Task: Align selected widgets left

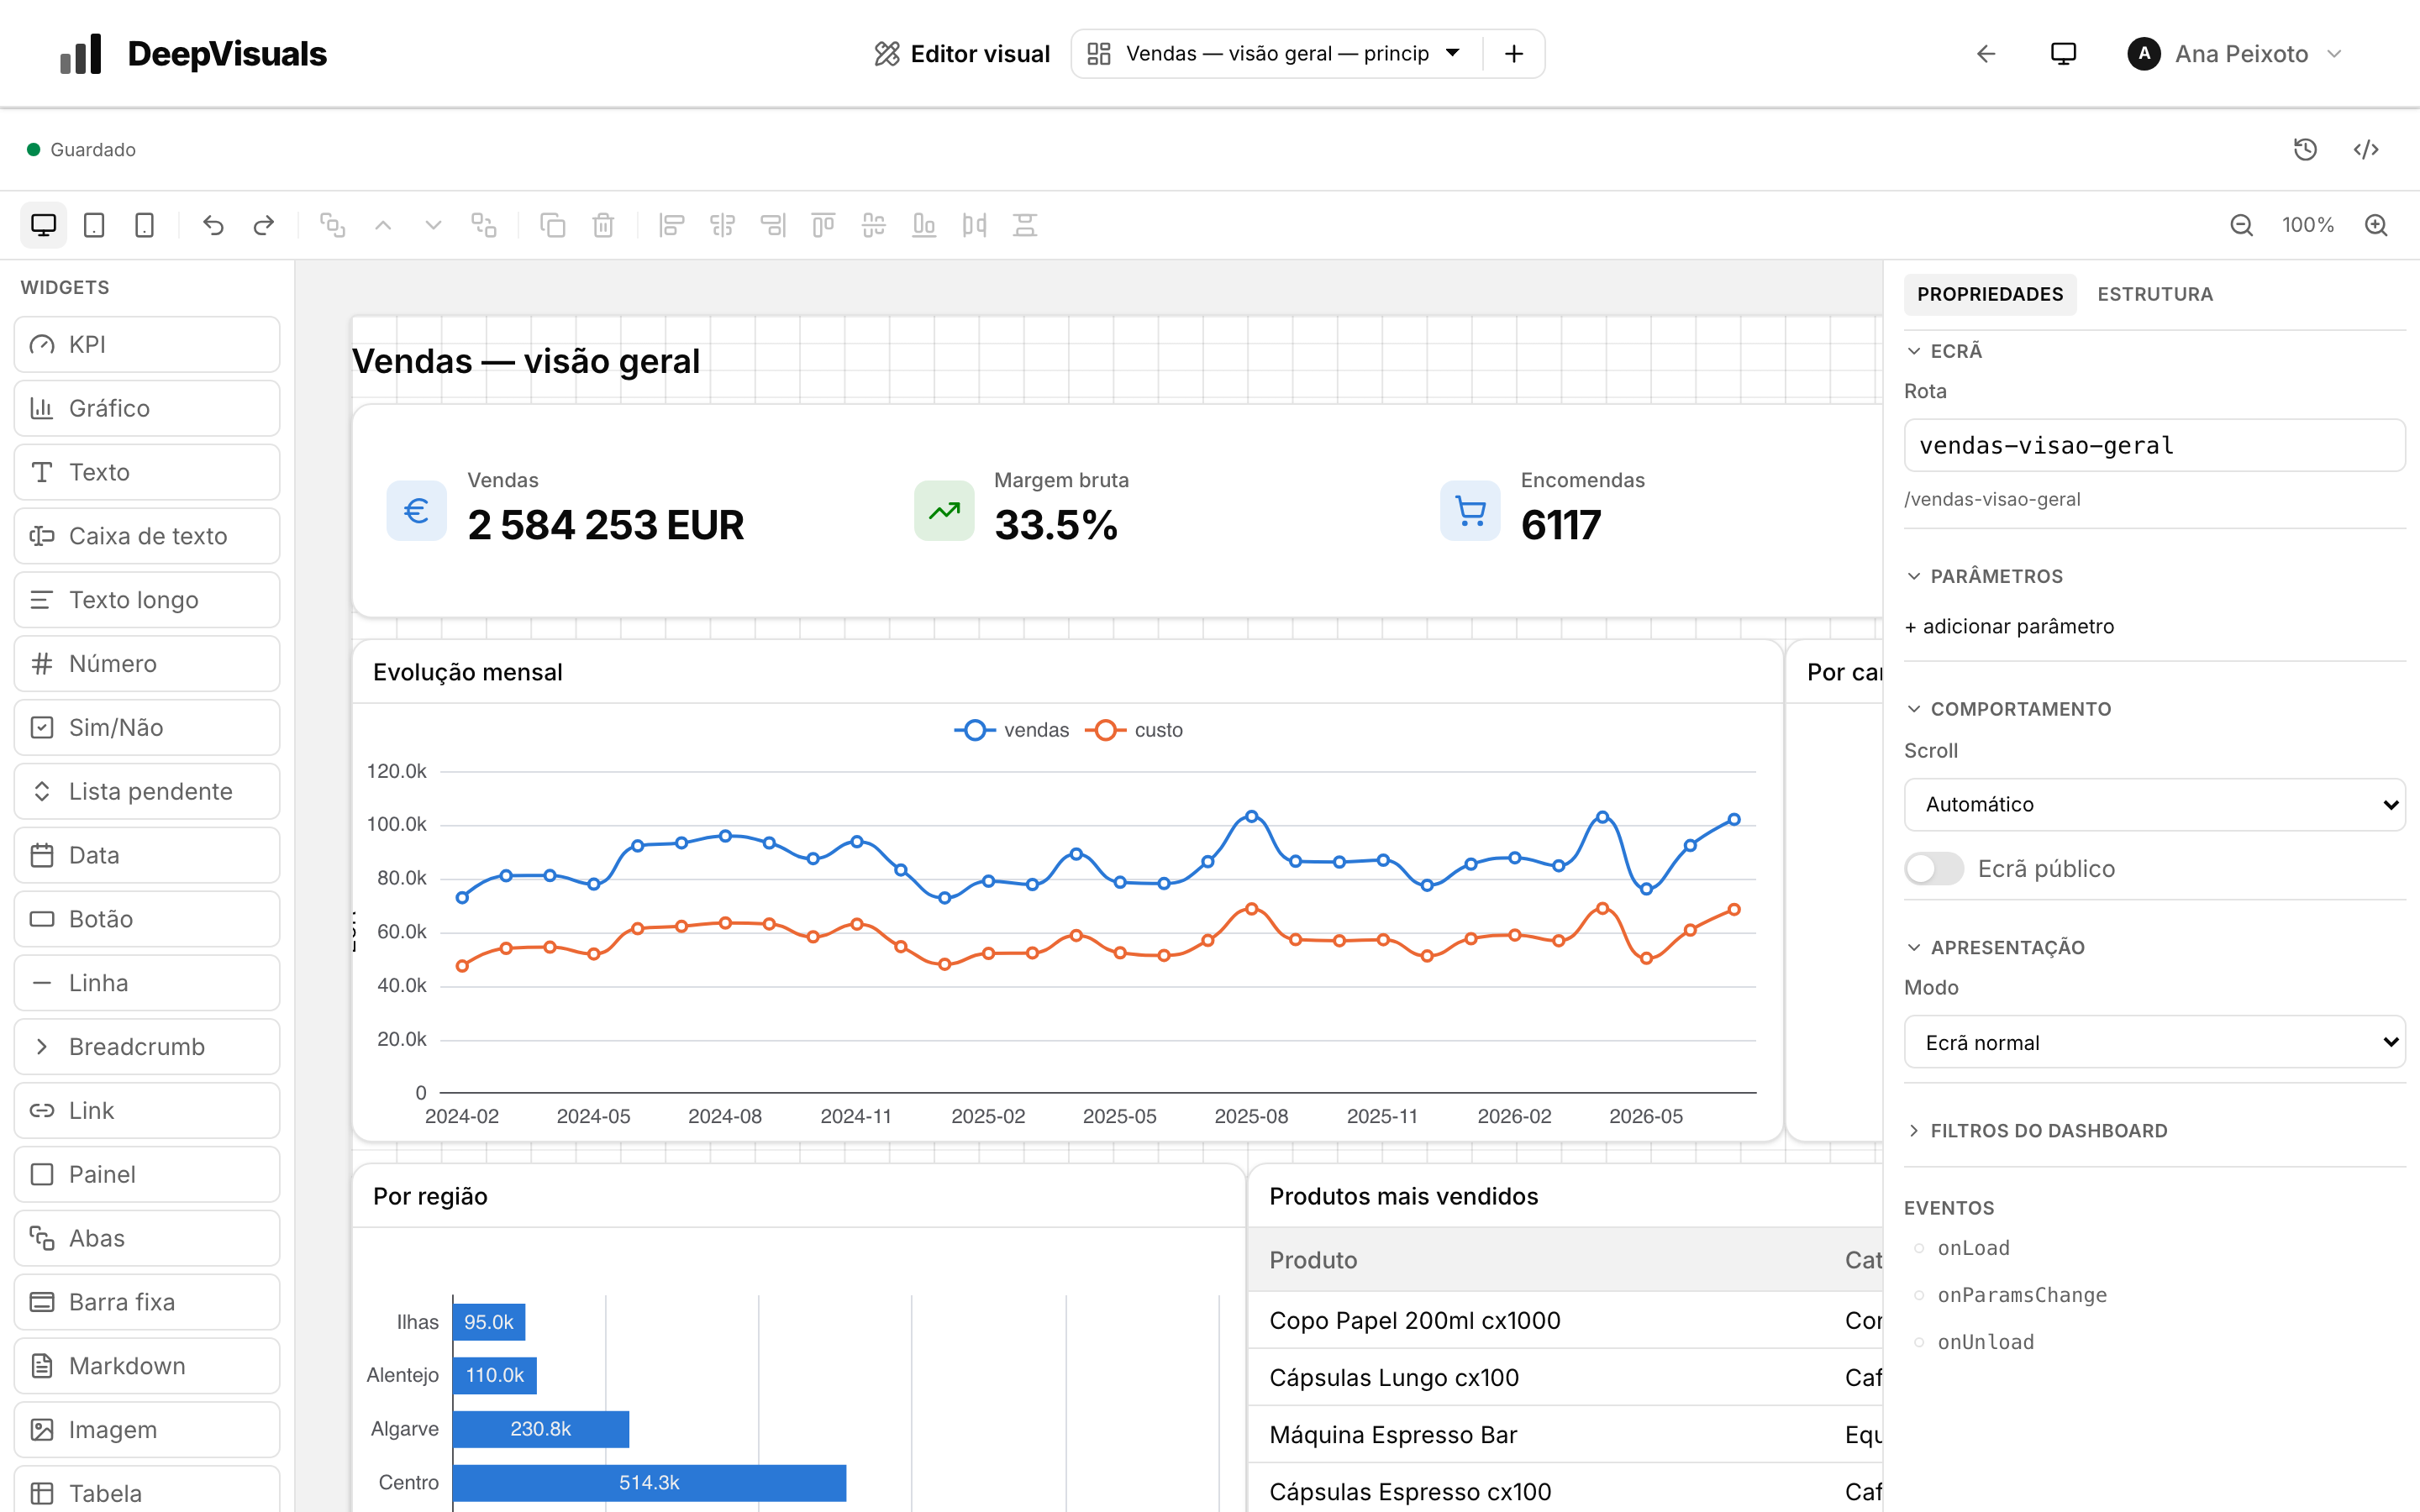Action: click(x=672, y=225)
